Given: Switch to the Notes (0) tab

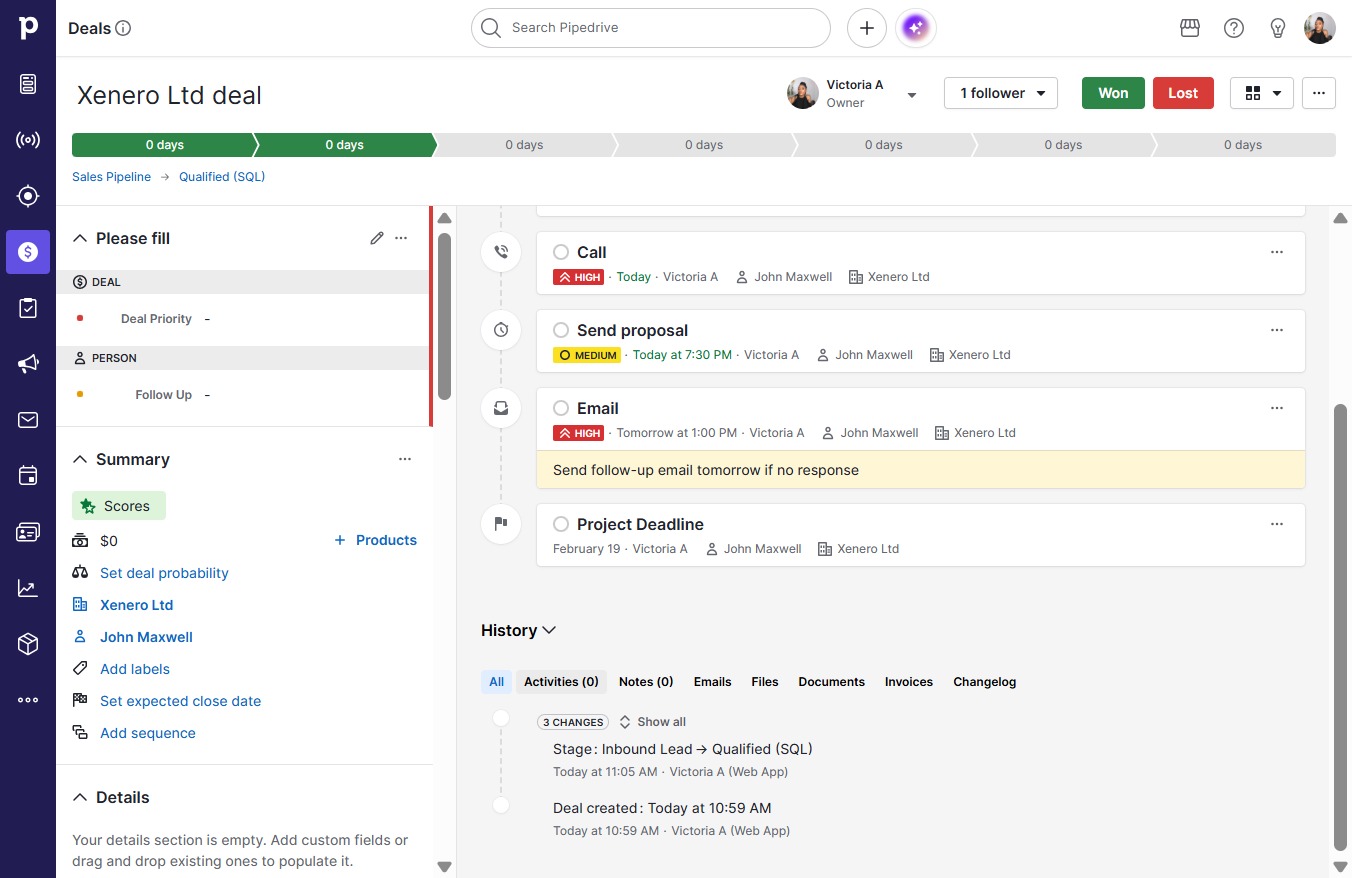Looking at the screenshot, I should (x=646, y=682).
